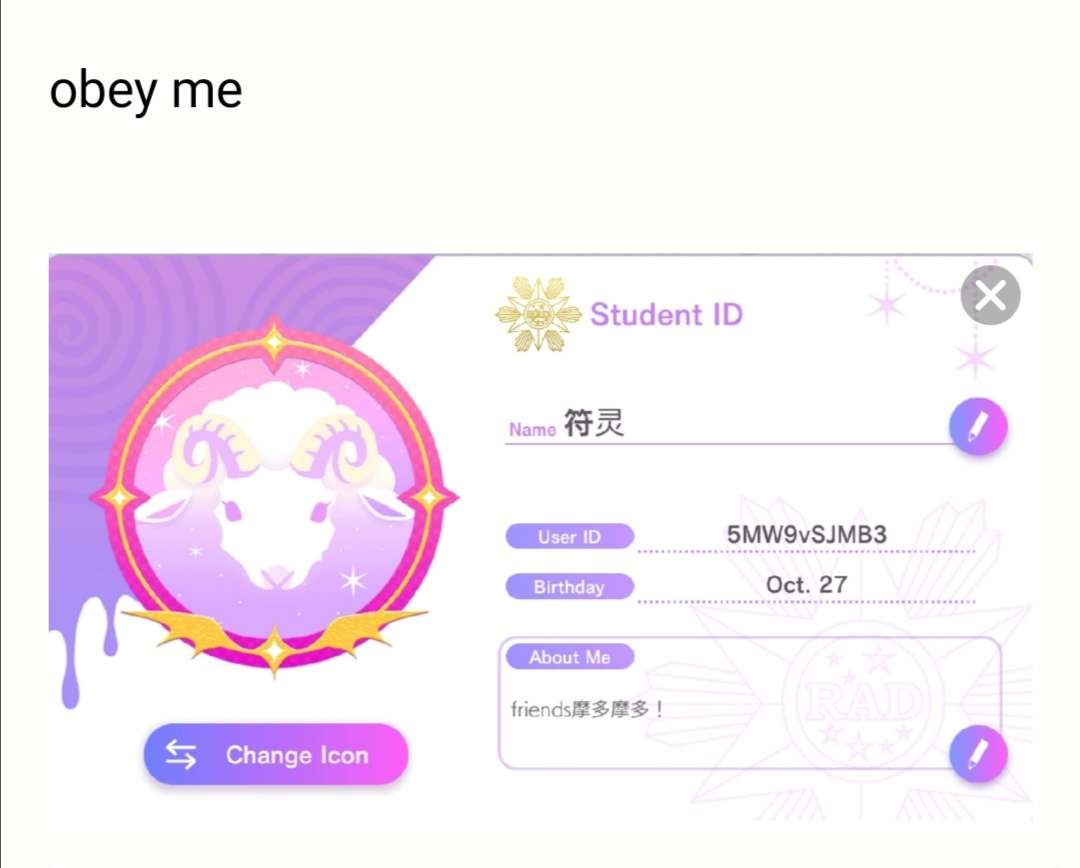Image resolution: width=1080 pixels, height=868 pixels.
Task: Tap the About Me pencil edit icon
Action: [x=978, y=754]
